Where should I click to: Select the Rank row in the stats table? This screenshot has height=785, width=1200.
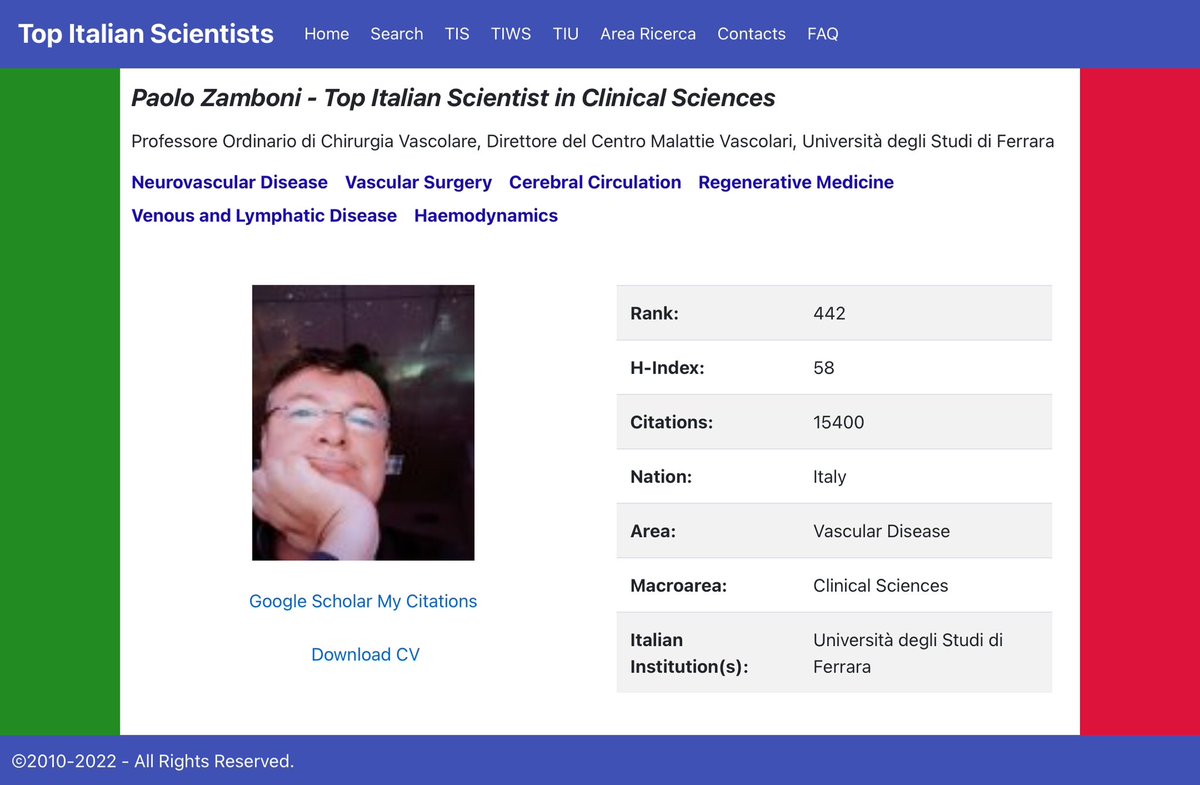pyautogui.click(x=834, y=313)
